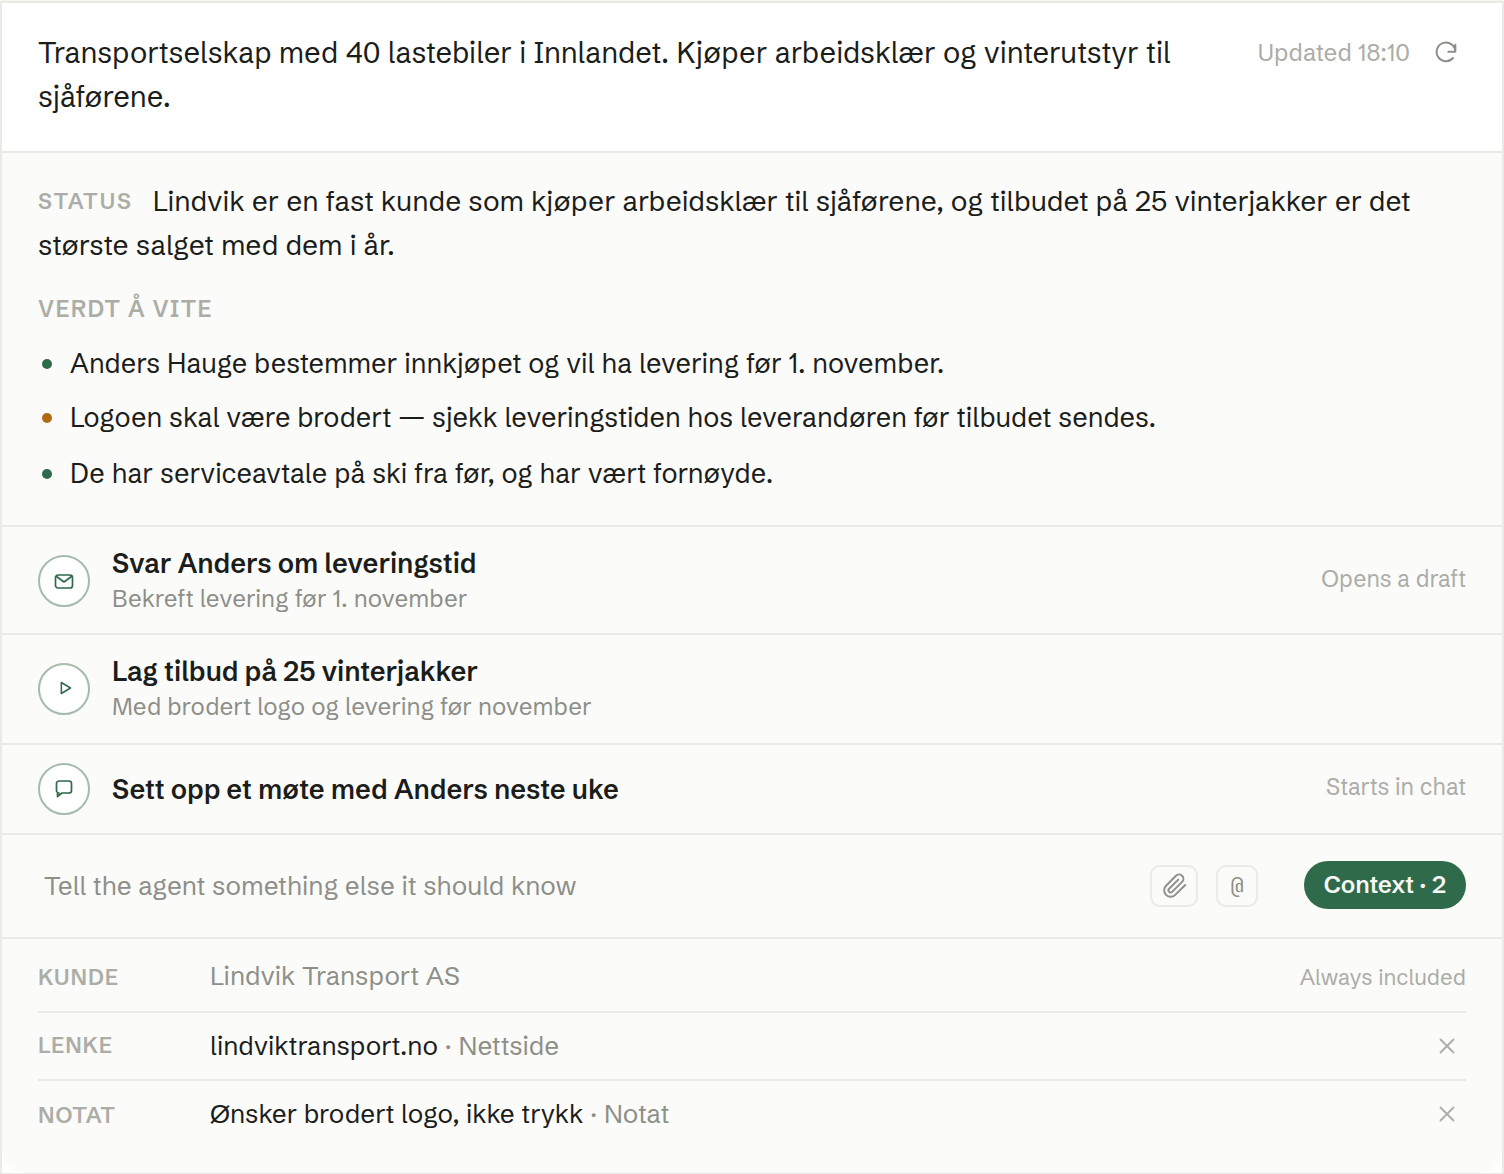Click the play icon for Lag tilbud
1504x1174 pixels.
64,688
